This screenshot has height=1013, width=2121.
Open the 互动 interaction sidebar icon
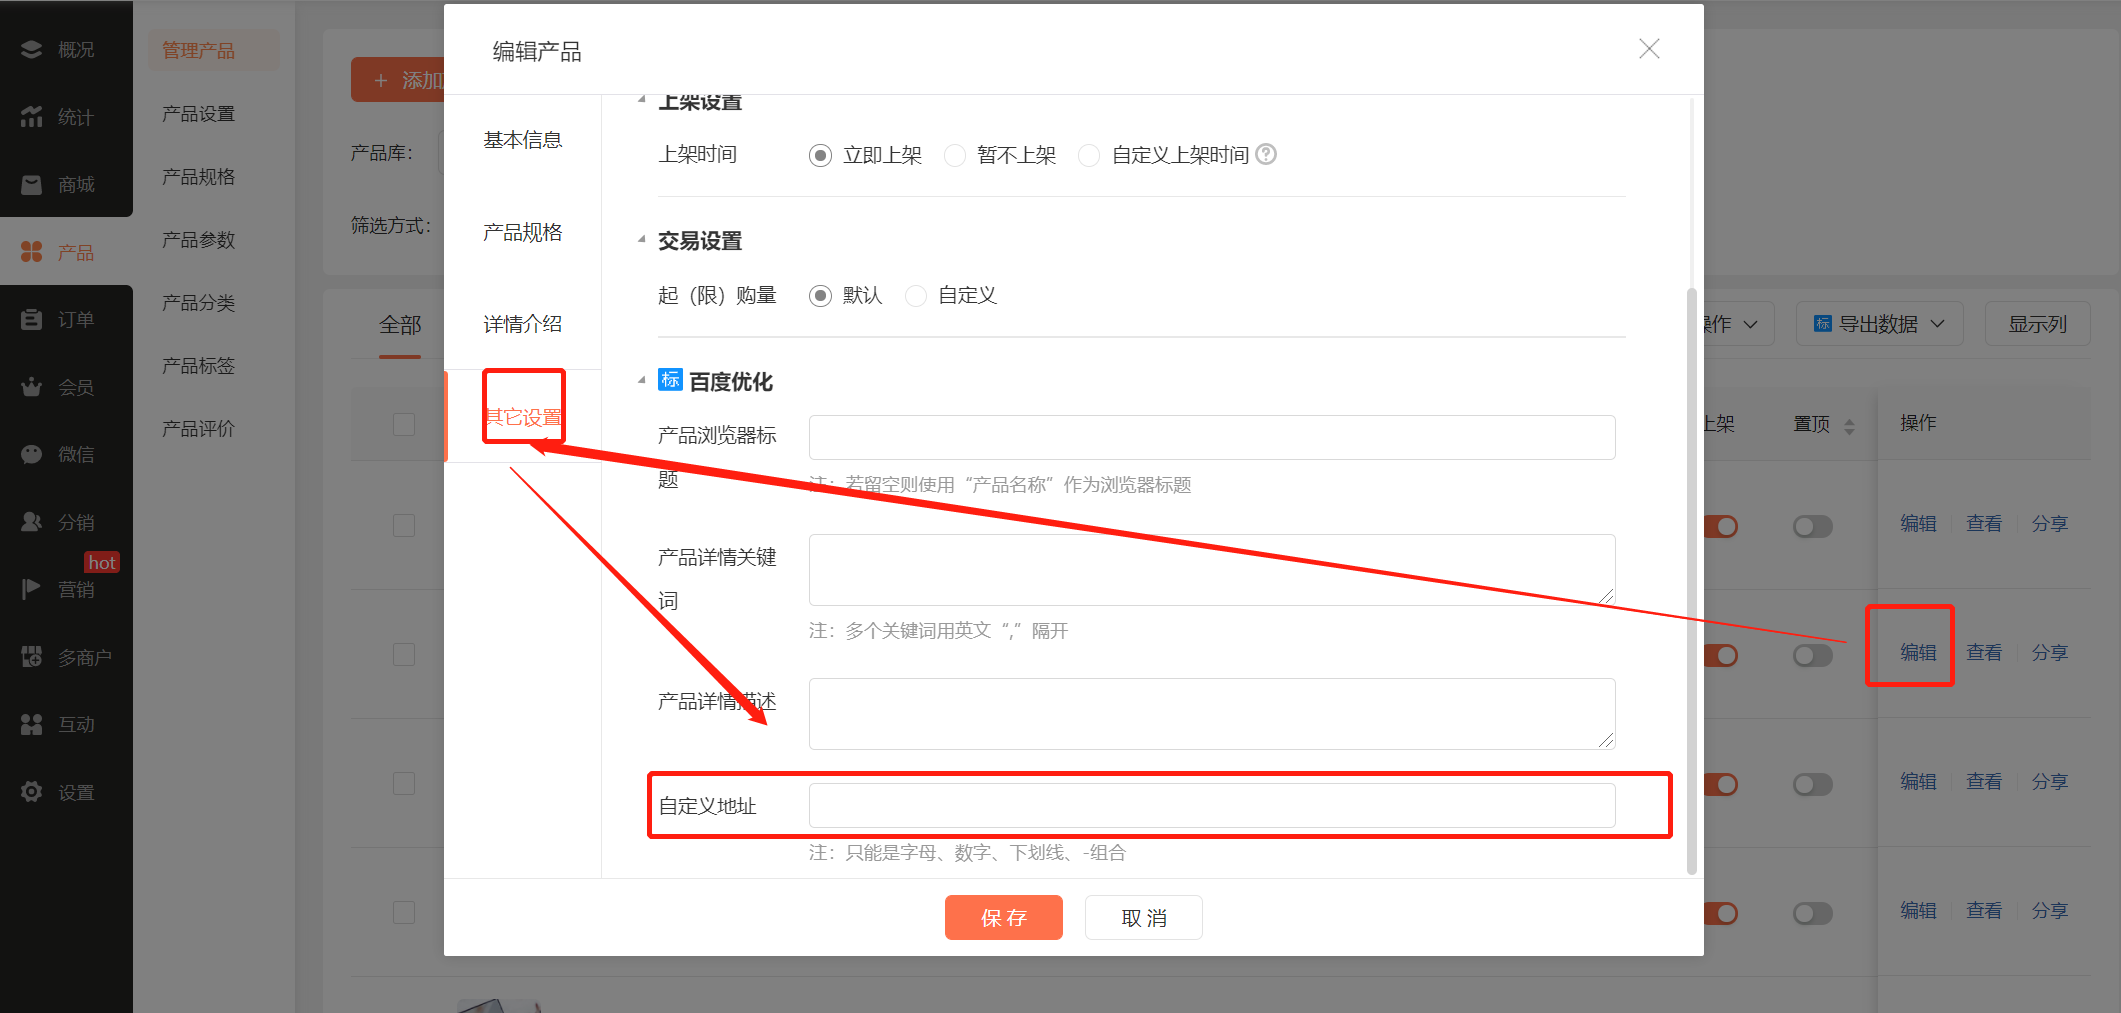[32, 724]
